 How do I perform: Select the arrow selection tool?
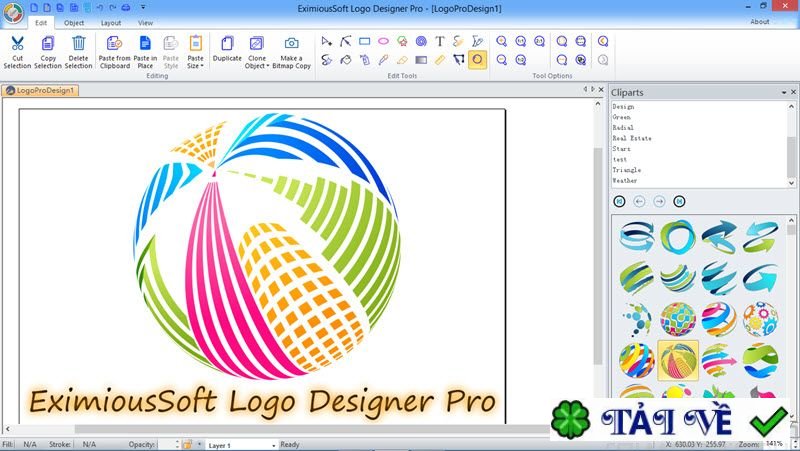(327, 41)
